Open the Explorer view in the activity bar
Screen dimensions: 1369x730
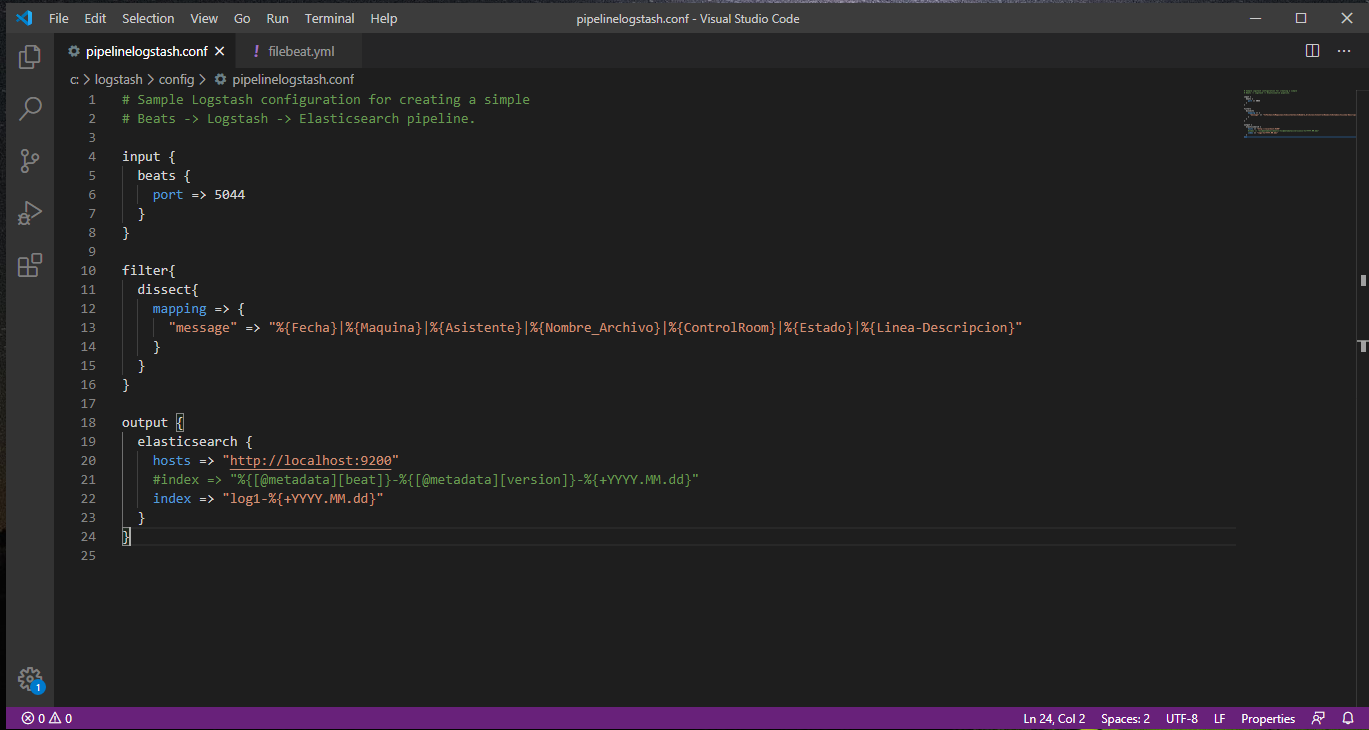30,57
